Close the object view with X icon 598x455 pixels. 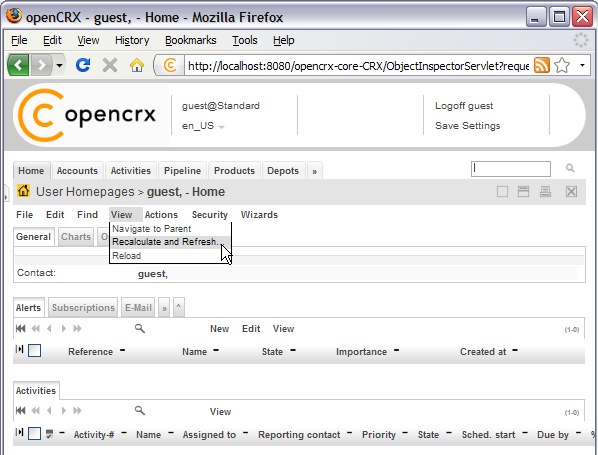click(x=571, y=191)
